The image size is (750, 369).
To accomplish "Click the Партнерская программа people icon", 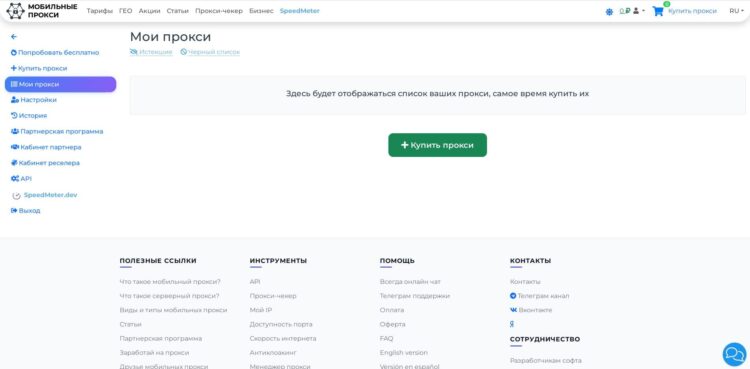I will pos(15,131).
